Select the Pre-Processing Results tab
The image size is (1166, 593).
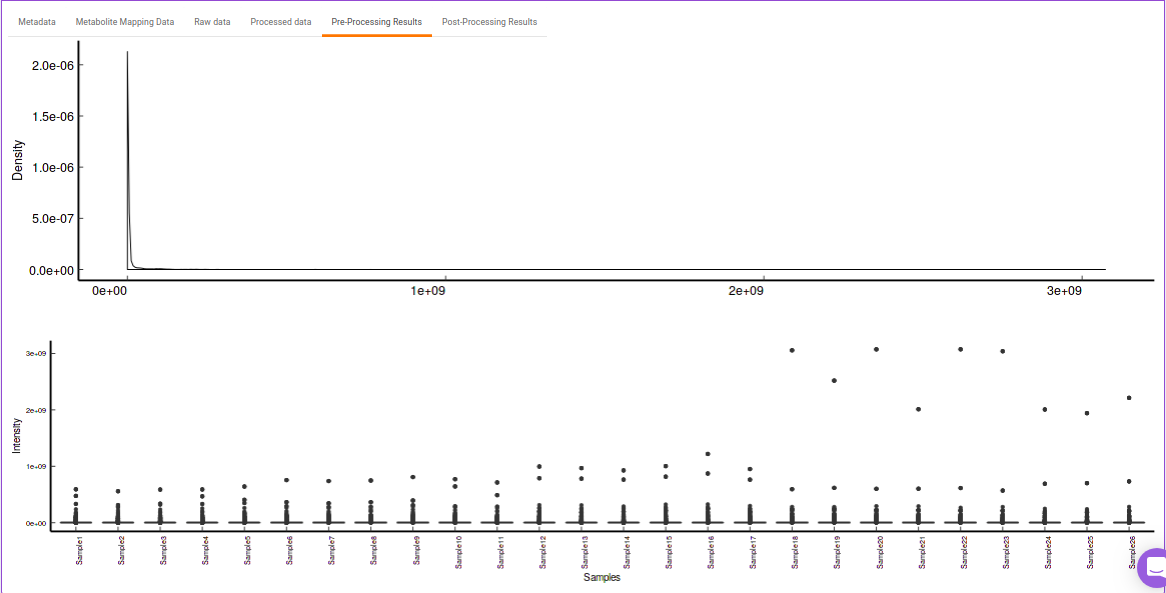tap(376, 22)
